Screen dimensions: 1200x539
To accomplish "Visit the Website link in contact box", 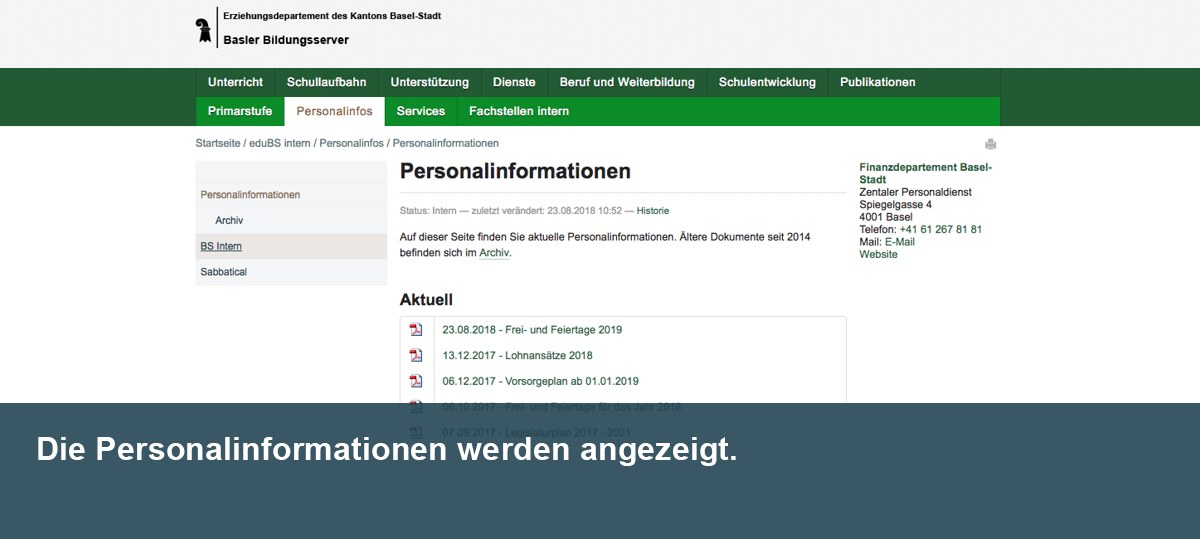I will 878,254.
